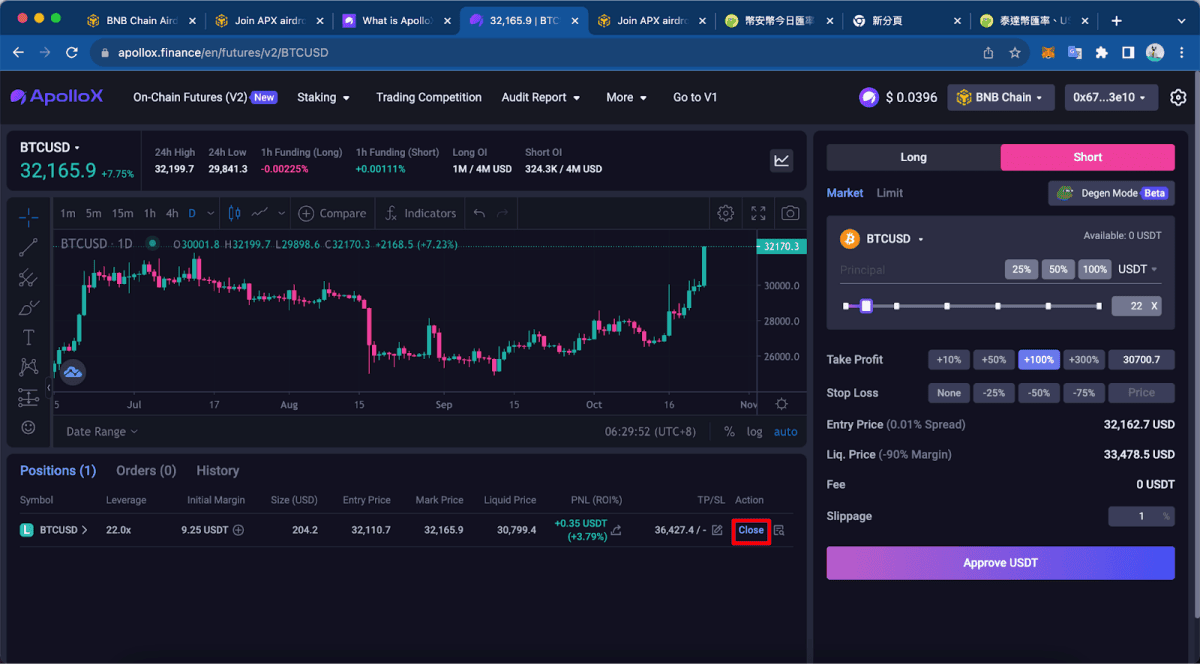
Task: Open BTCUSD dropdown in the order panel
Action: point(895,239)
